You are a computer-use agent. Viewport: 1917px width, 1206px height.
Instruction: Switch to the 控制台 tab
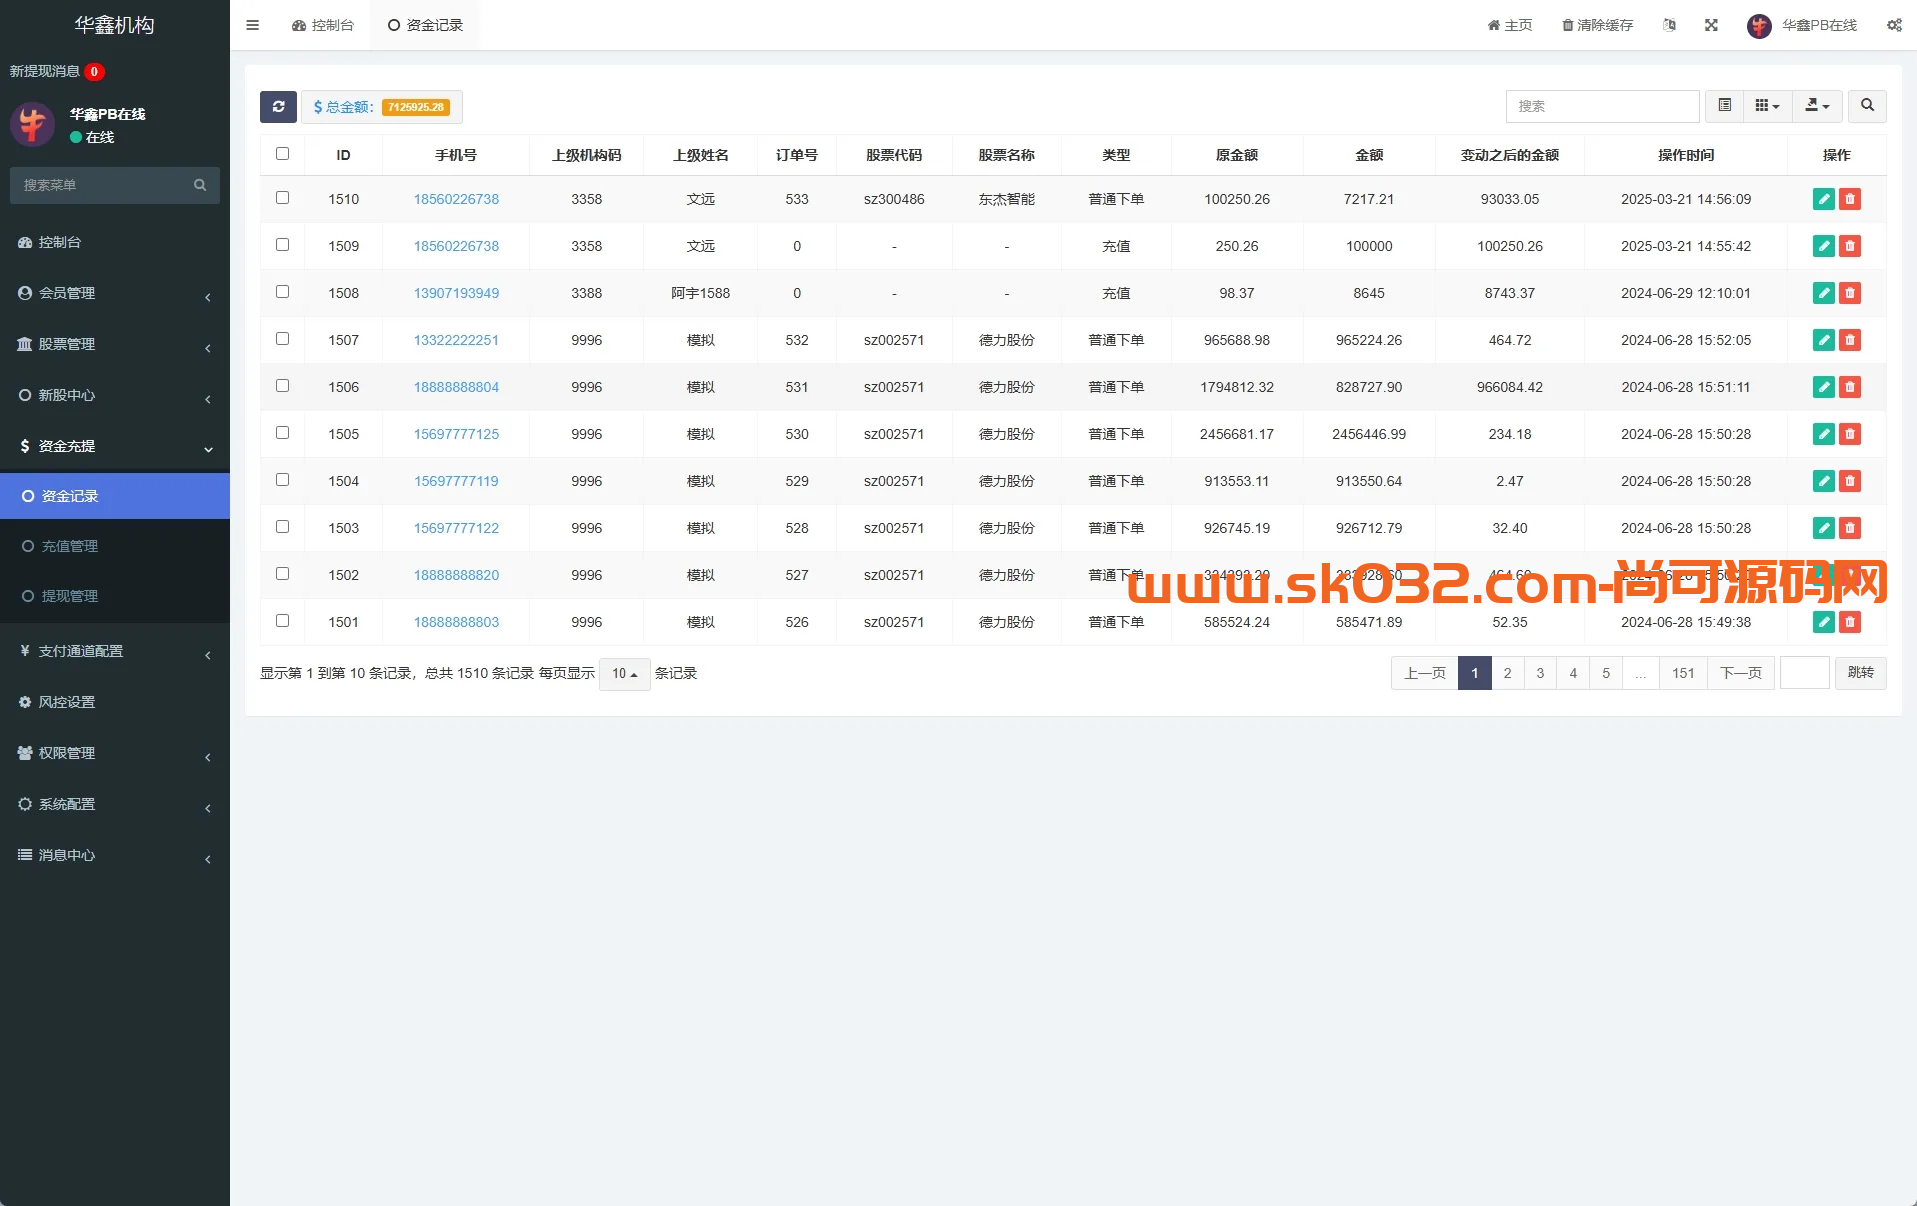point(323,25)
